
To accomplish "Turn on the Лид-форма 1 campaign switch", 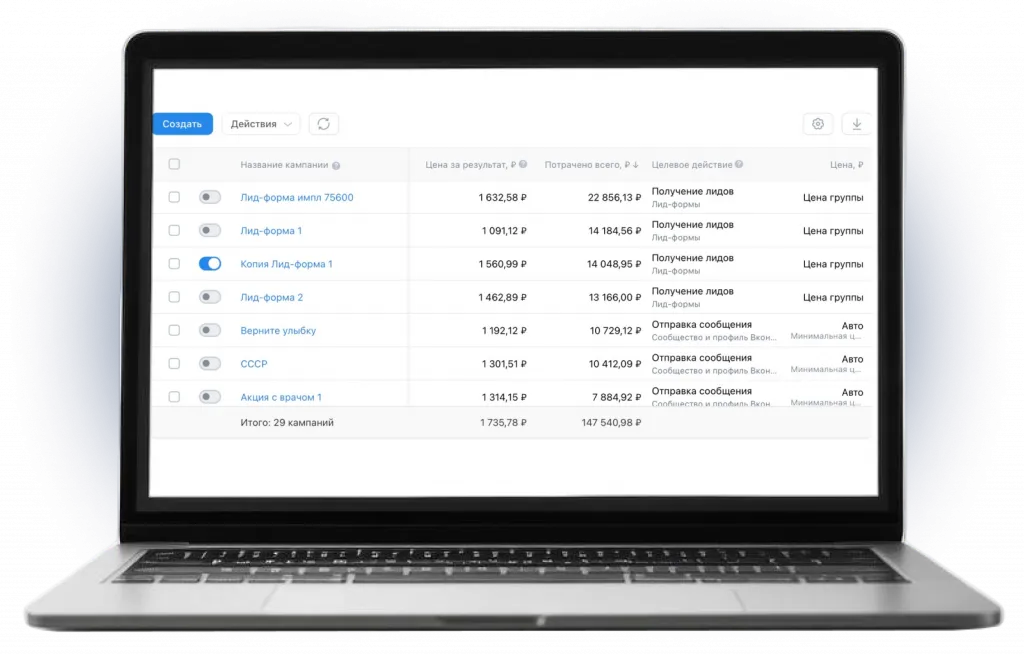I will pyautogui.click(x=210, y=230).
